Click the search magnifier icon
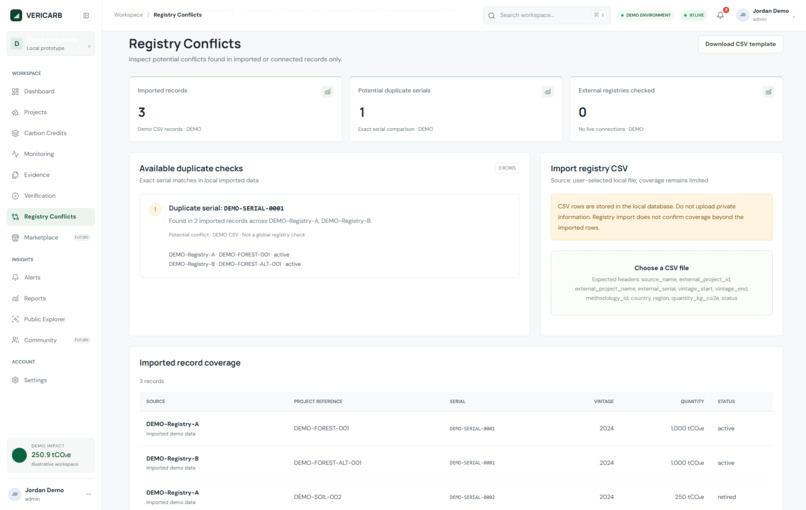 pos(491,15)
